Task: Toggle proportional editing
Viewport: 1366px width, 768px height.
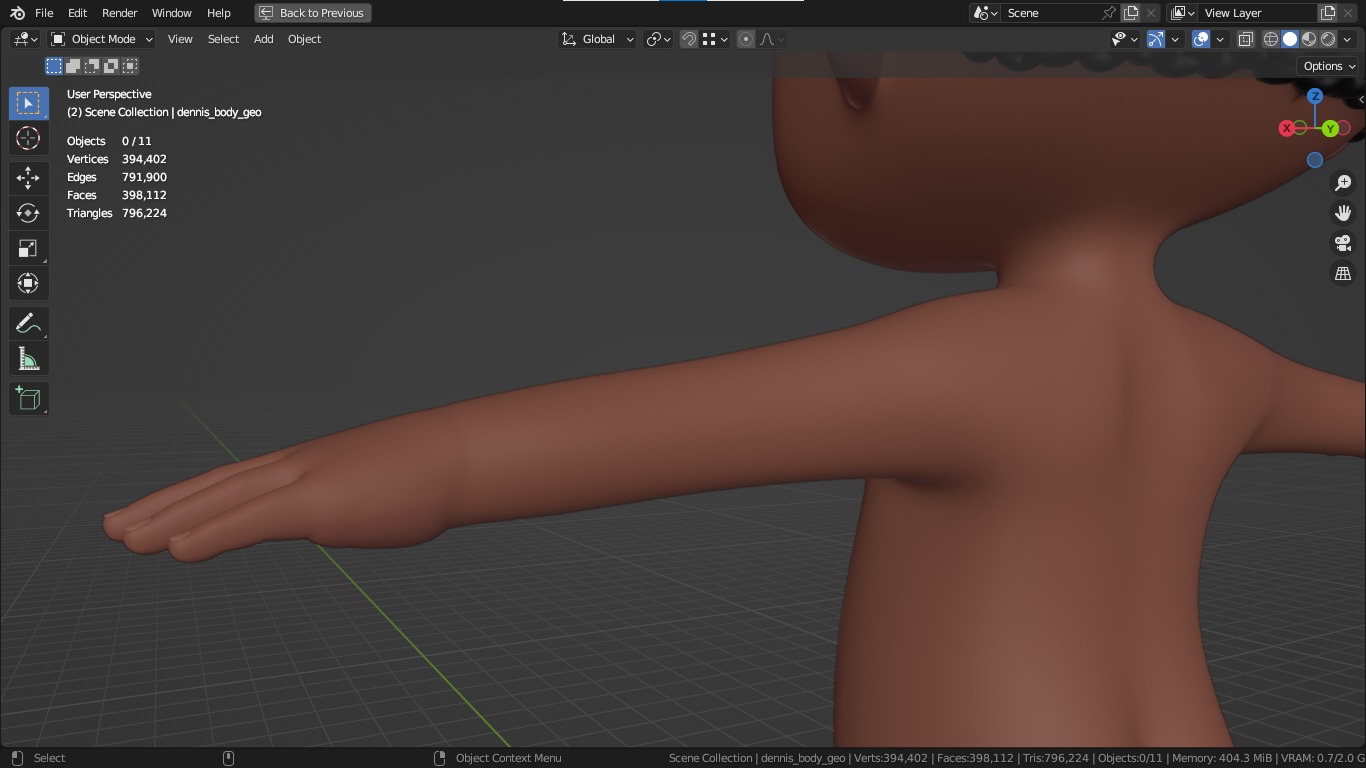Action: (x=746, y=39)
